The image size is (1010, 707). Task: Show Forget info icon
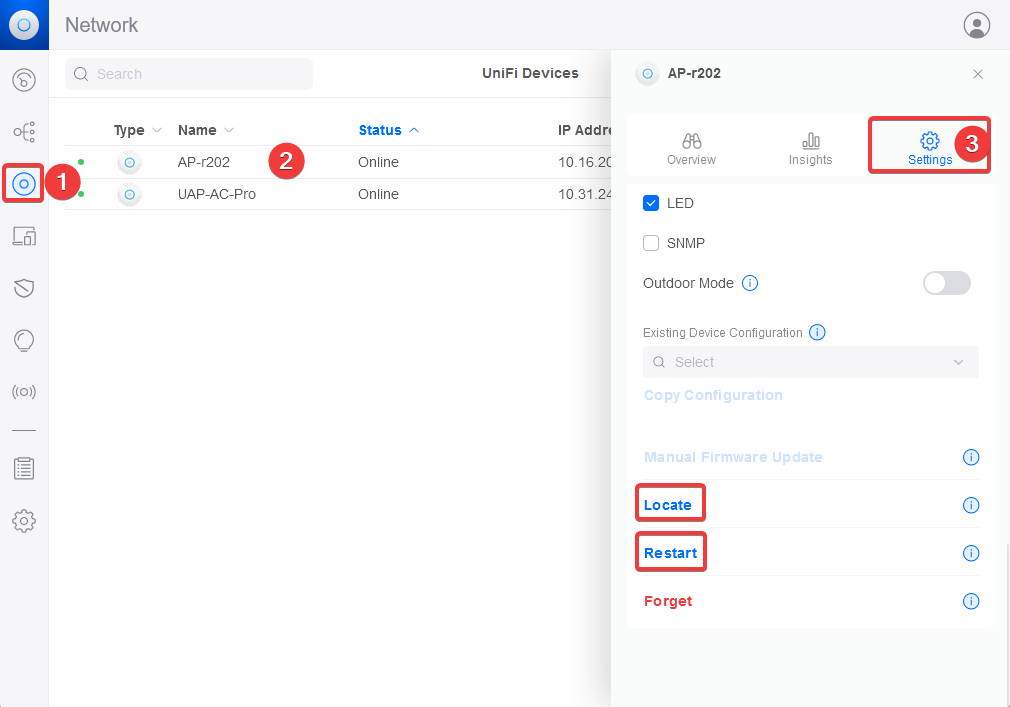click(971, 601)
